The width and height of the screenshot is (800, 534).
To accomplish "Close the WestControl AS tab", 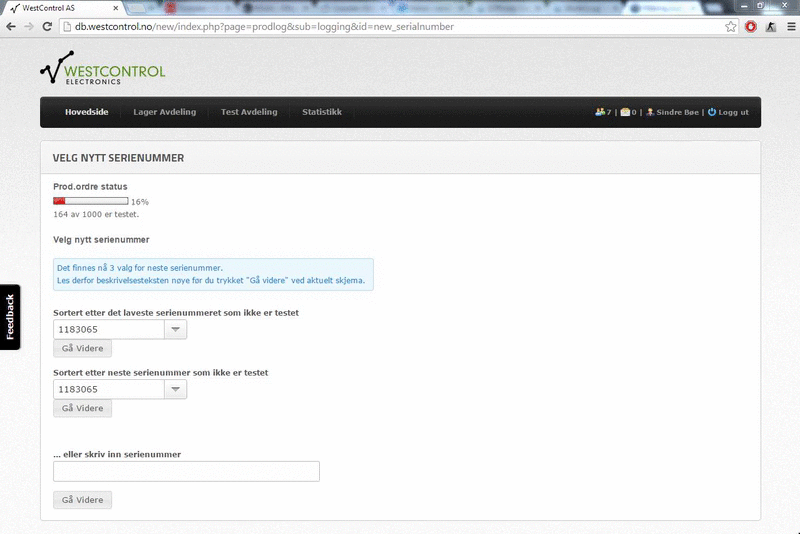I will click(116, 8).
